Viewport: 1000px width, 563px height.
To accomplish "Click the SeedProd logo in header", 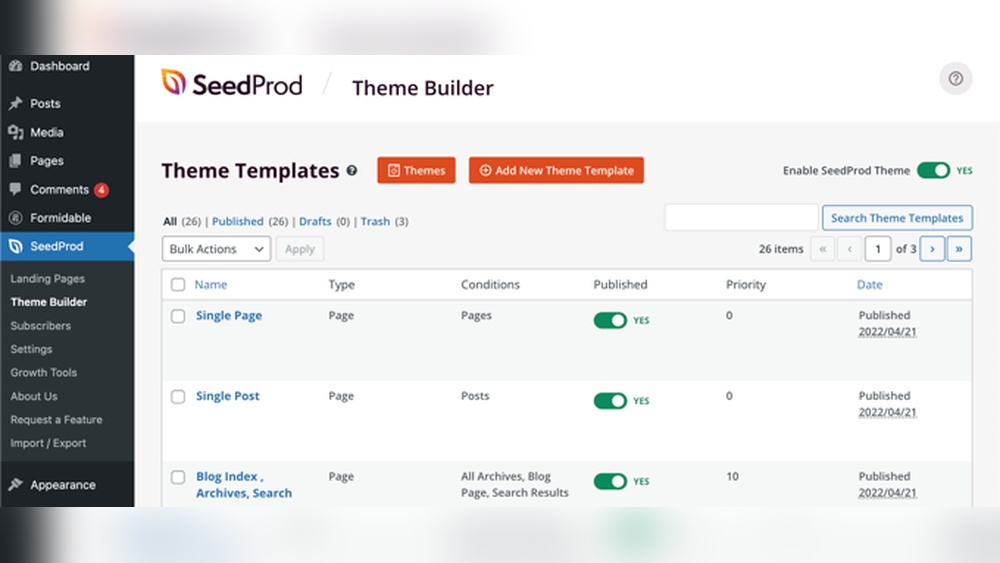I will [x=232, y=84].
